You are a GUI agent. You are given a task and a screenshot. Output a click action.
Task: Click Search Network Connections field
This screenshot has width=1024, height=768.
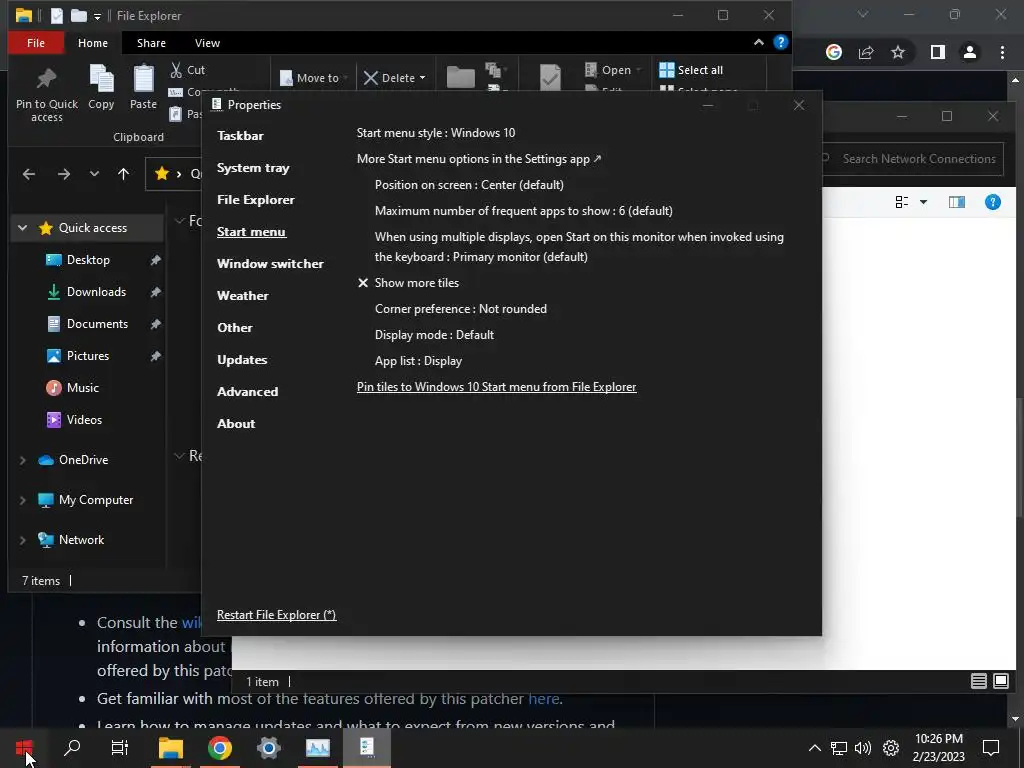click(x=912, y=159)
